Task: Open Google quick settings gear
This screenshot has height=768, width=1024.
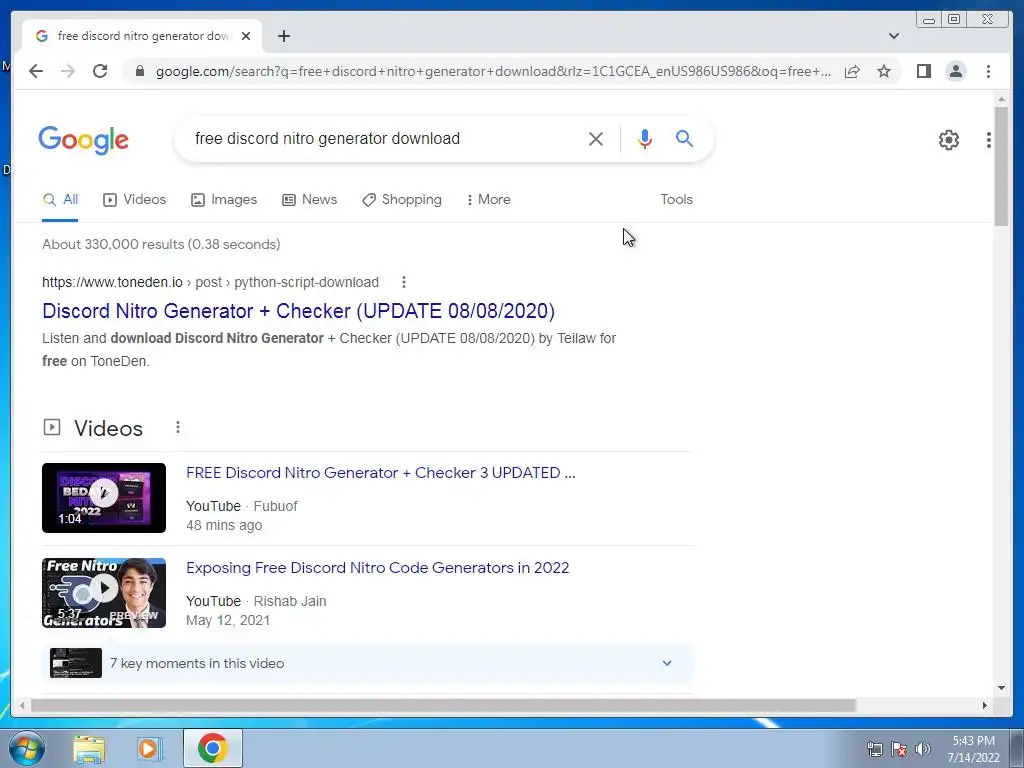Action: point(949,140)
